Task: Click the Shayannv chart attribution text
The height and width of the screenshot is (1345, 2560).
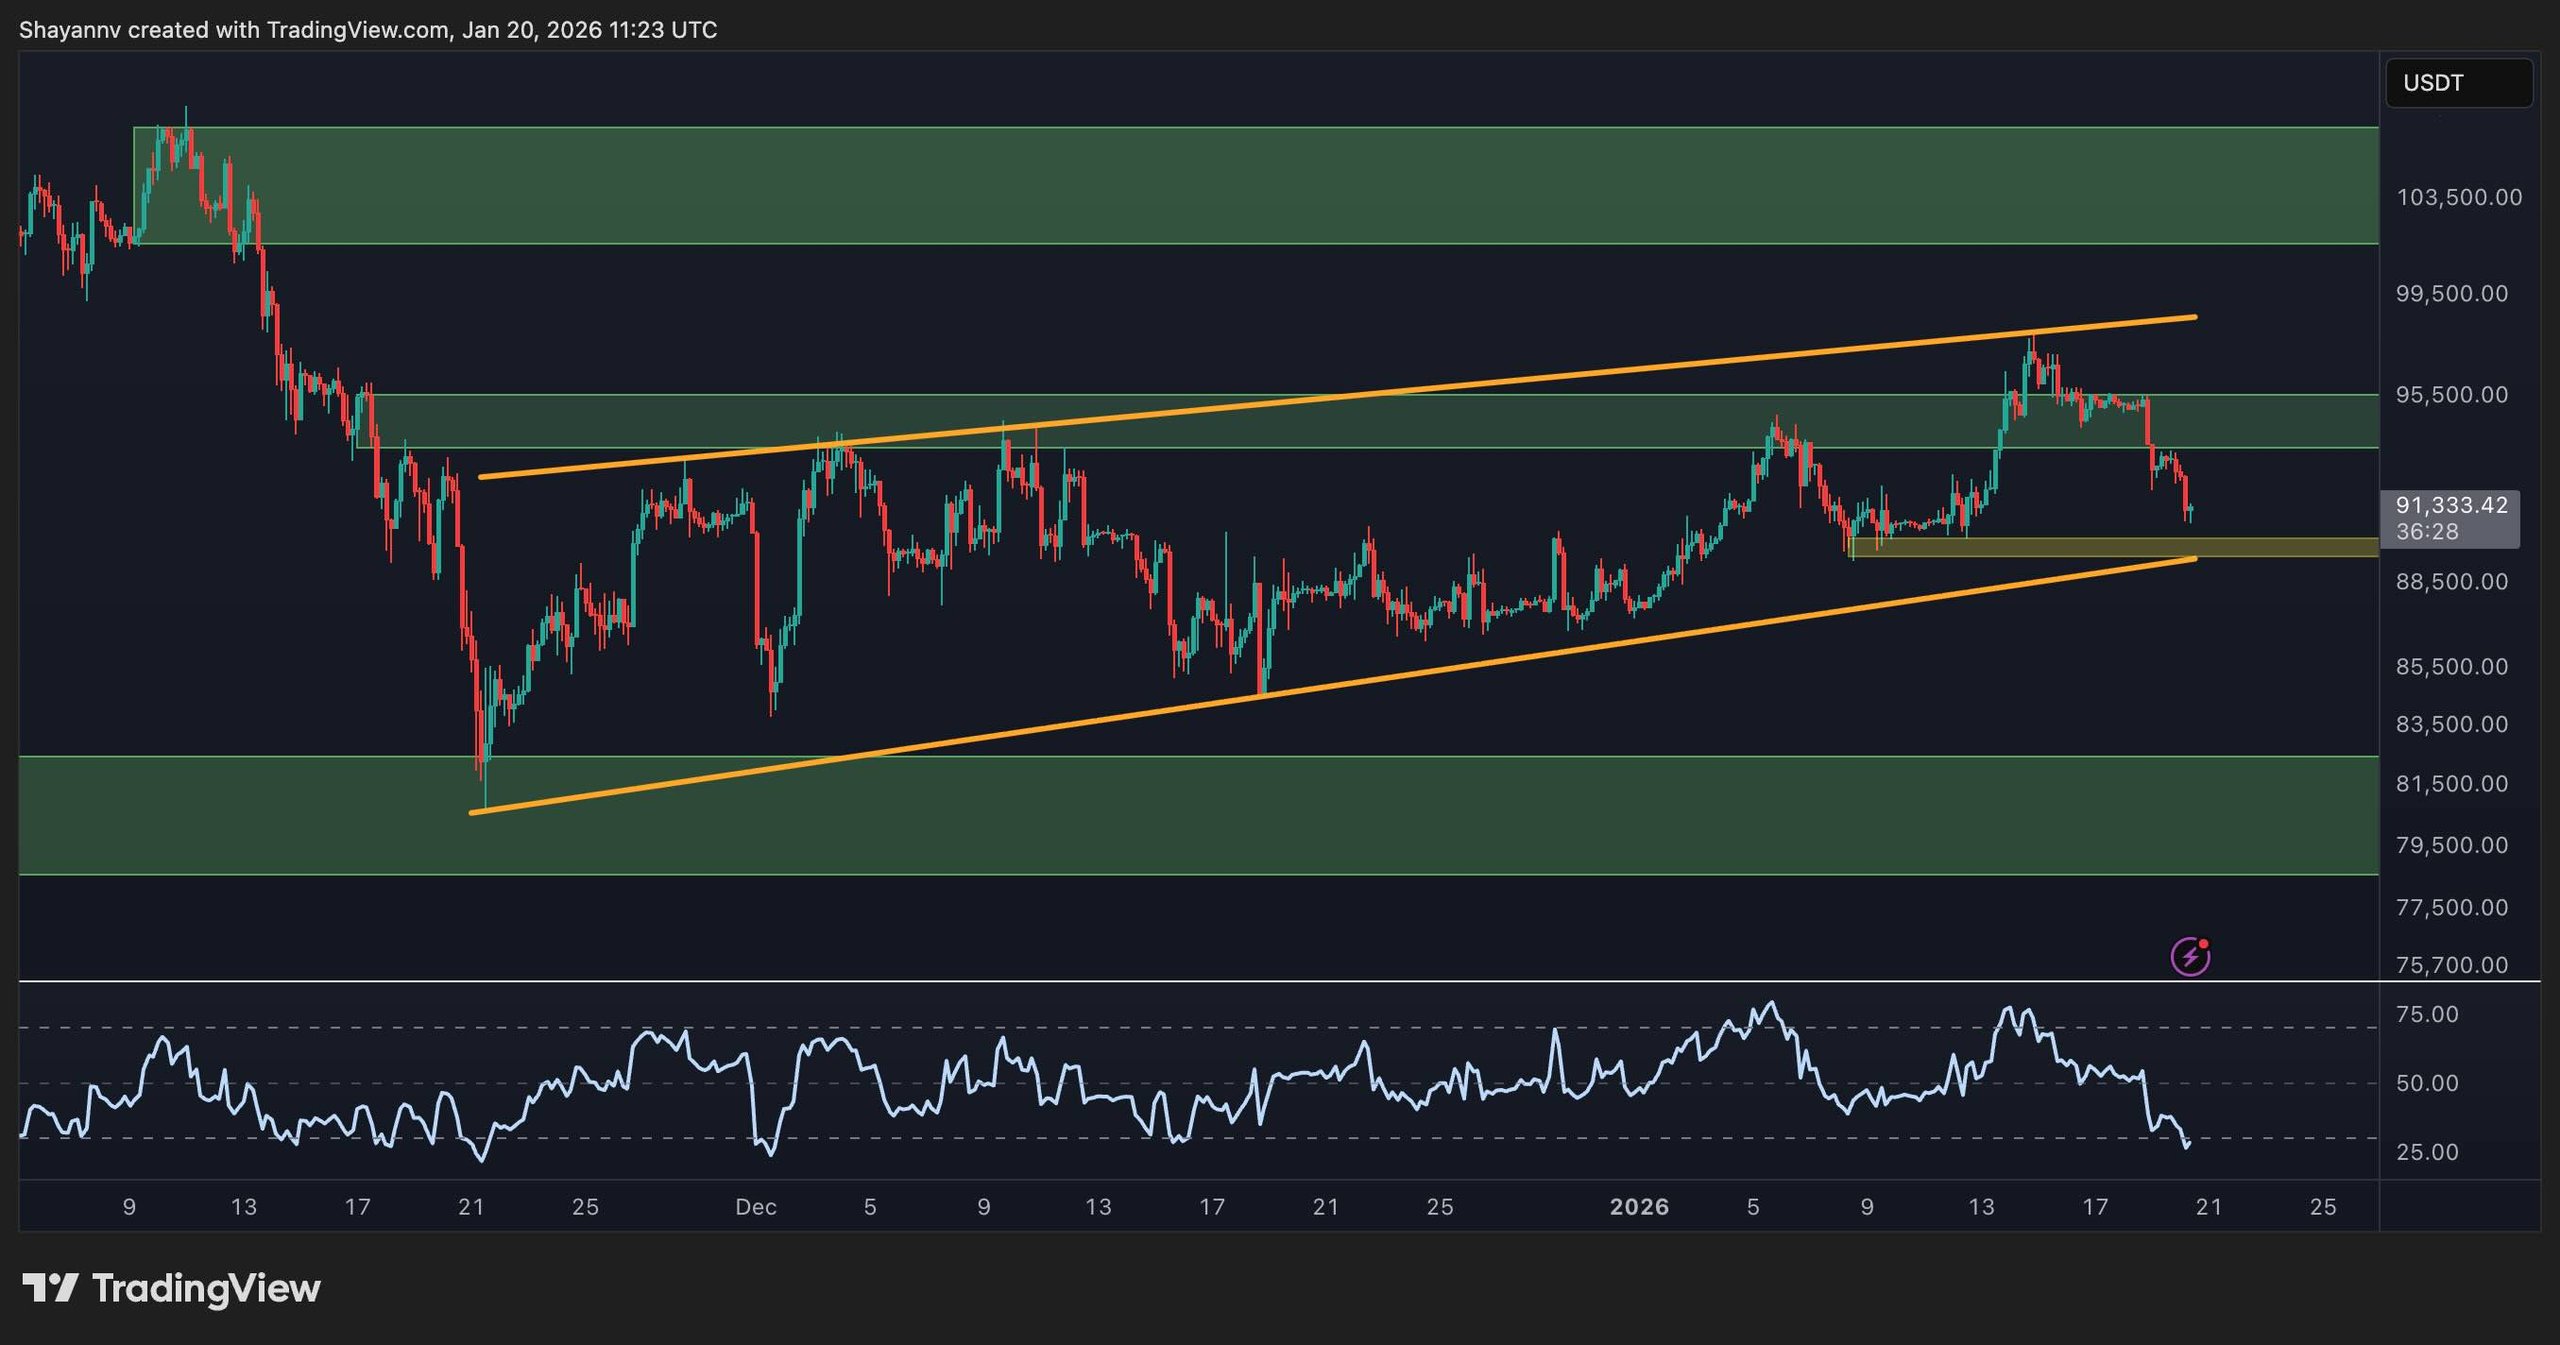Action: point(70,30)
